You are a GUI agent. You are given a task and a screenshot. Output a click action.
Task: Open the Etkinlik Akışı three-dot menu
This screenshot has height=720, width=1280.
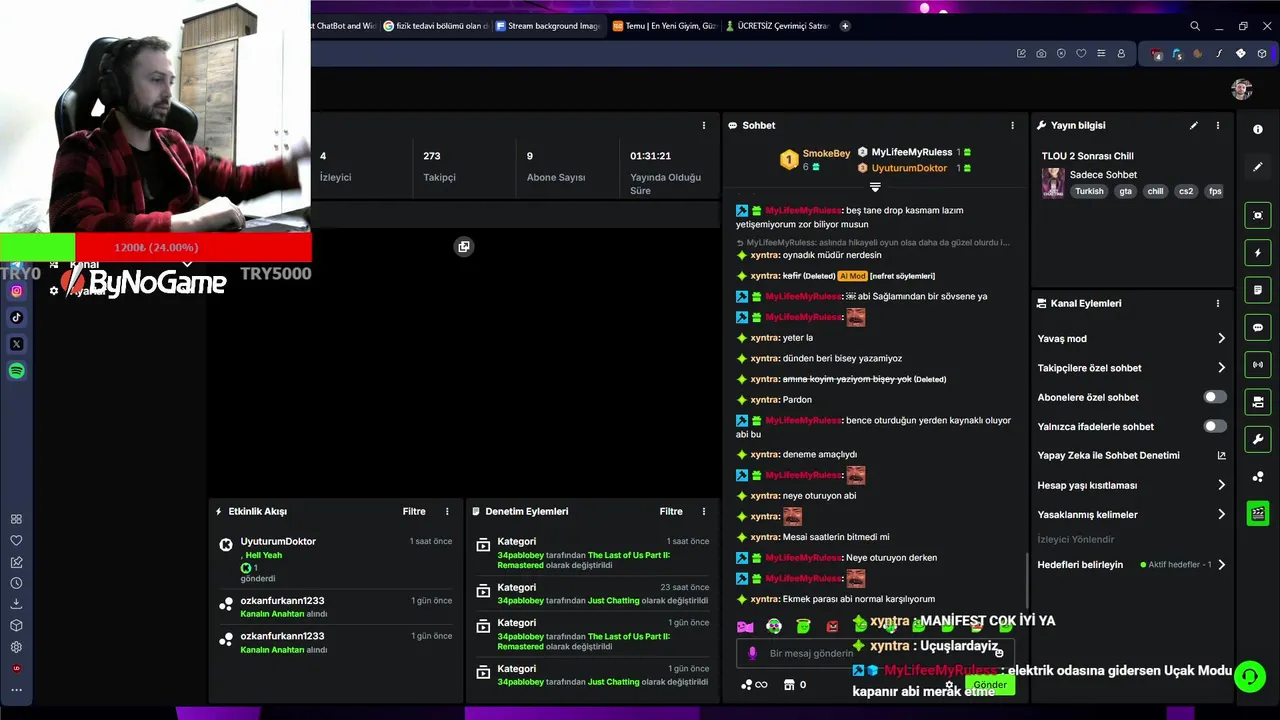(x=447, y=512)
